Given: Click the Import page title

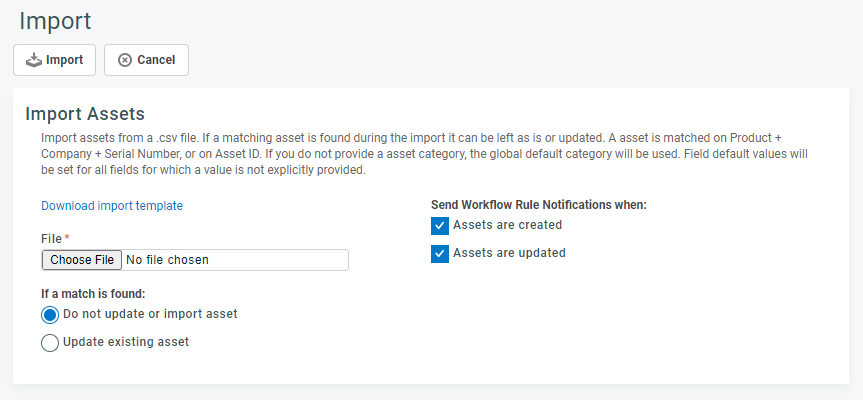Looking at the screenshot, I should tap(55, 21).
